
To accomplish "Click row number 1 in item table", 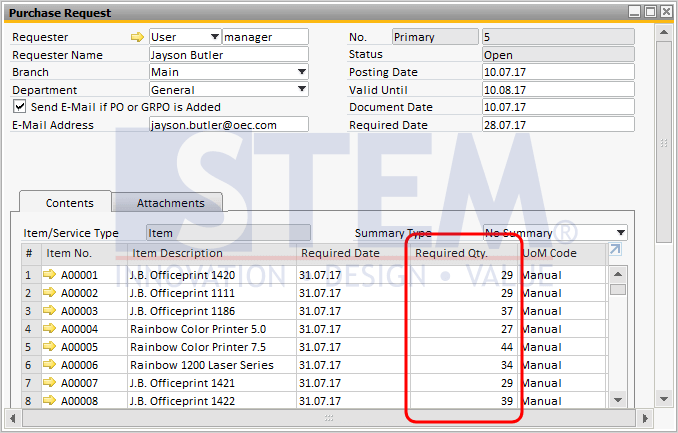I will [x=31, y=275].
